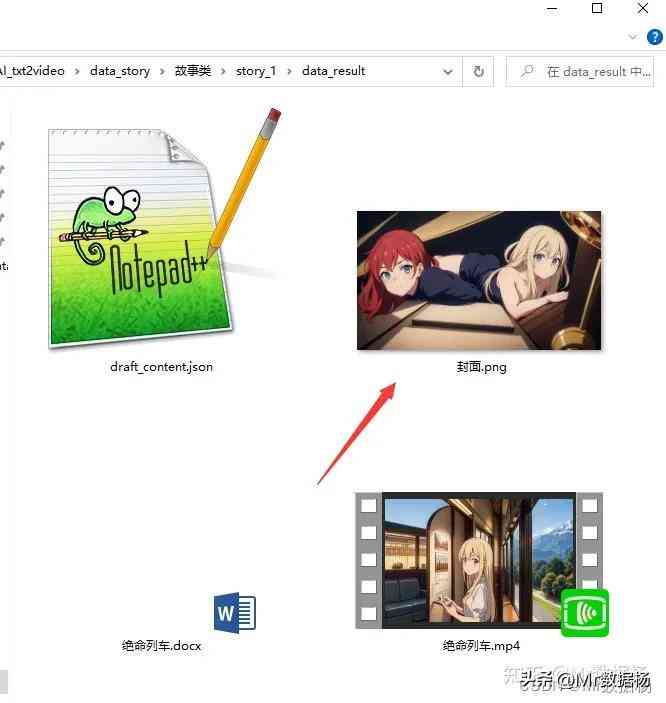Click data_result in the breadcrumb path

click(334, 71)
